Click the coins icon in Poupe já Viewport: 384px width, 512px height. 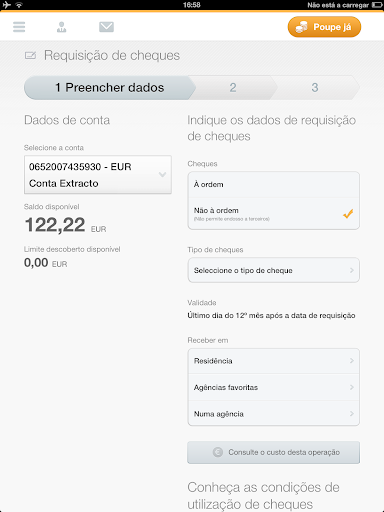pyautogui.click(x=301, y=27)
